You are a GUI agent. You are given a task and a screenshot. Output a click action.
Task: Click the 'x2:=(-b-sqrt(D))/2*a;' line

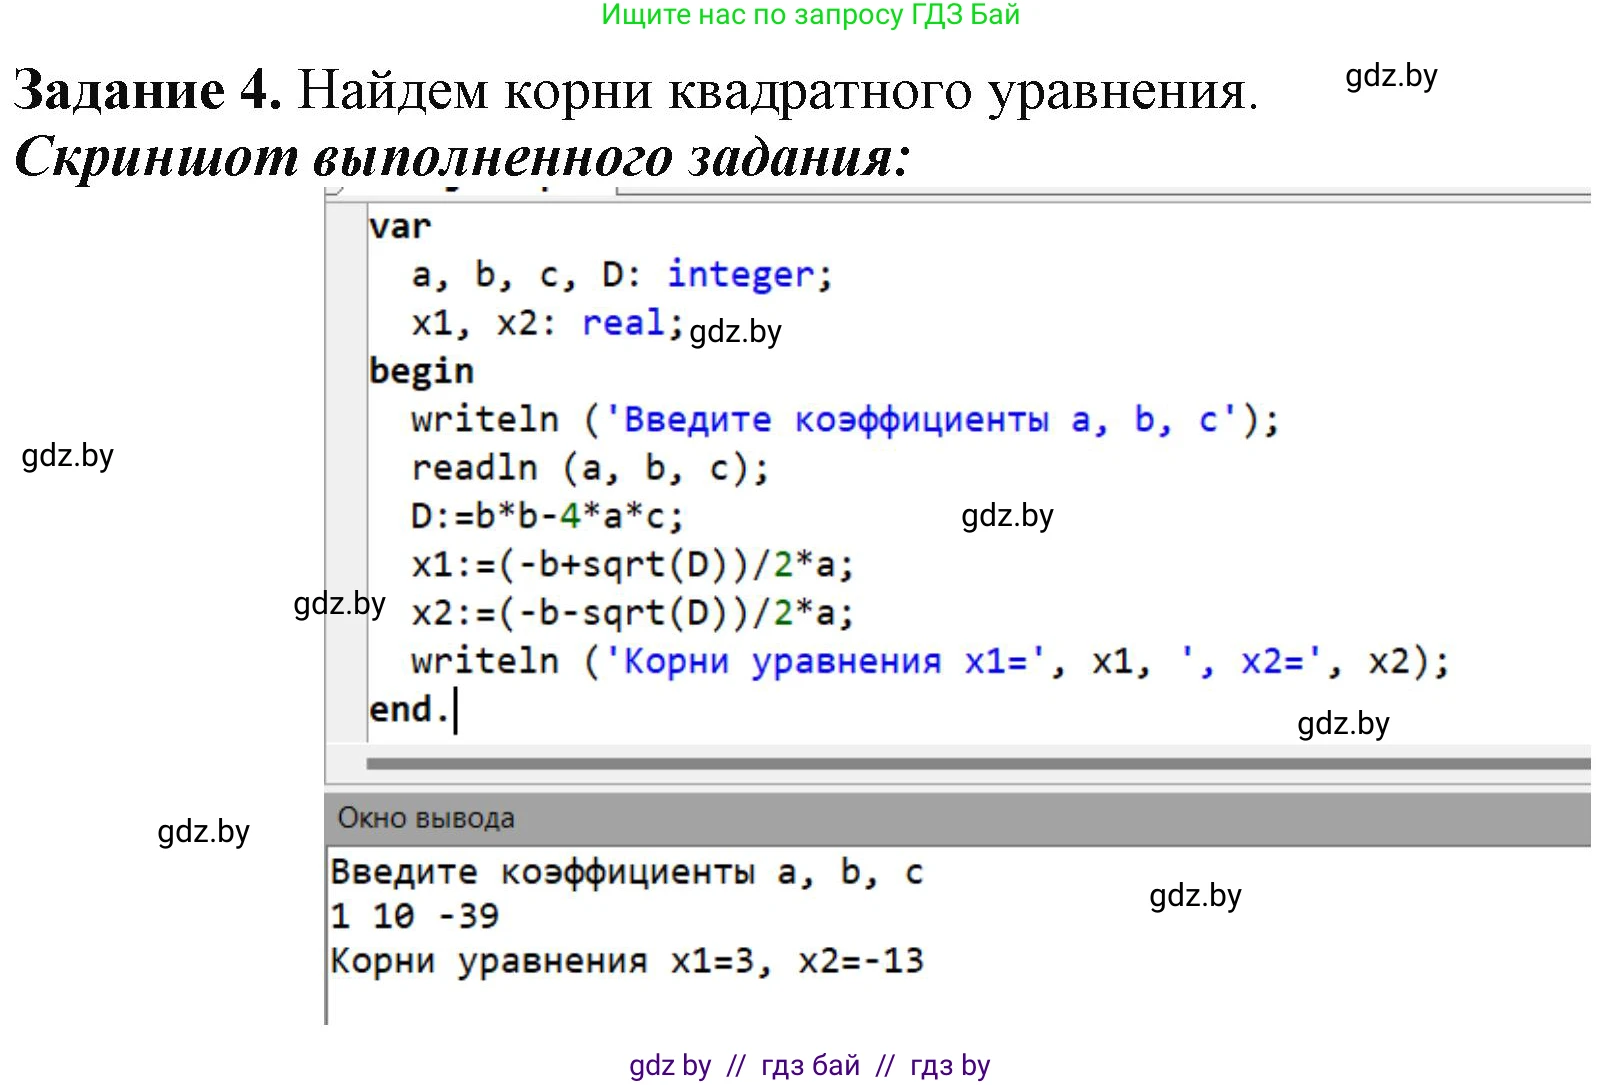[632, 613]
